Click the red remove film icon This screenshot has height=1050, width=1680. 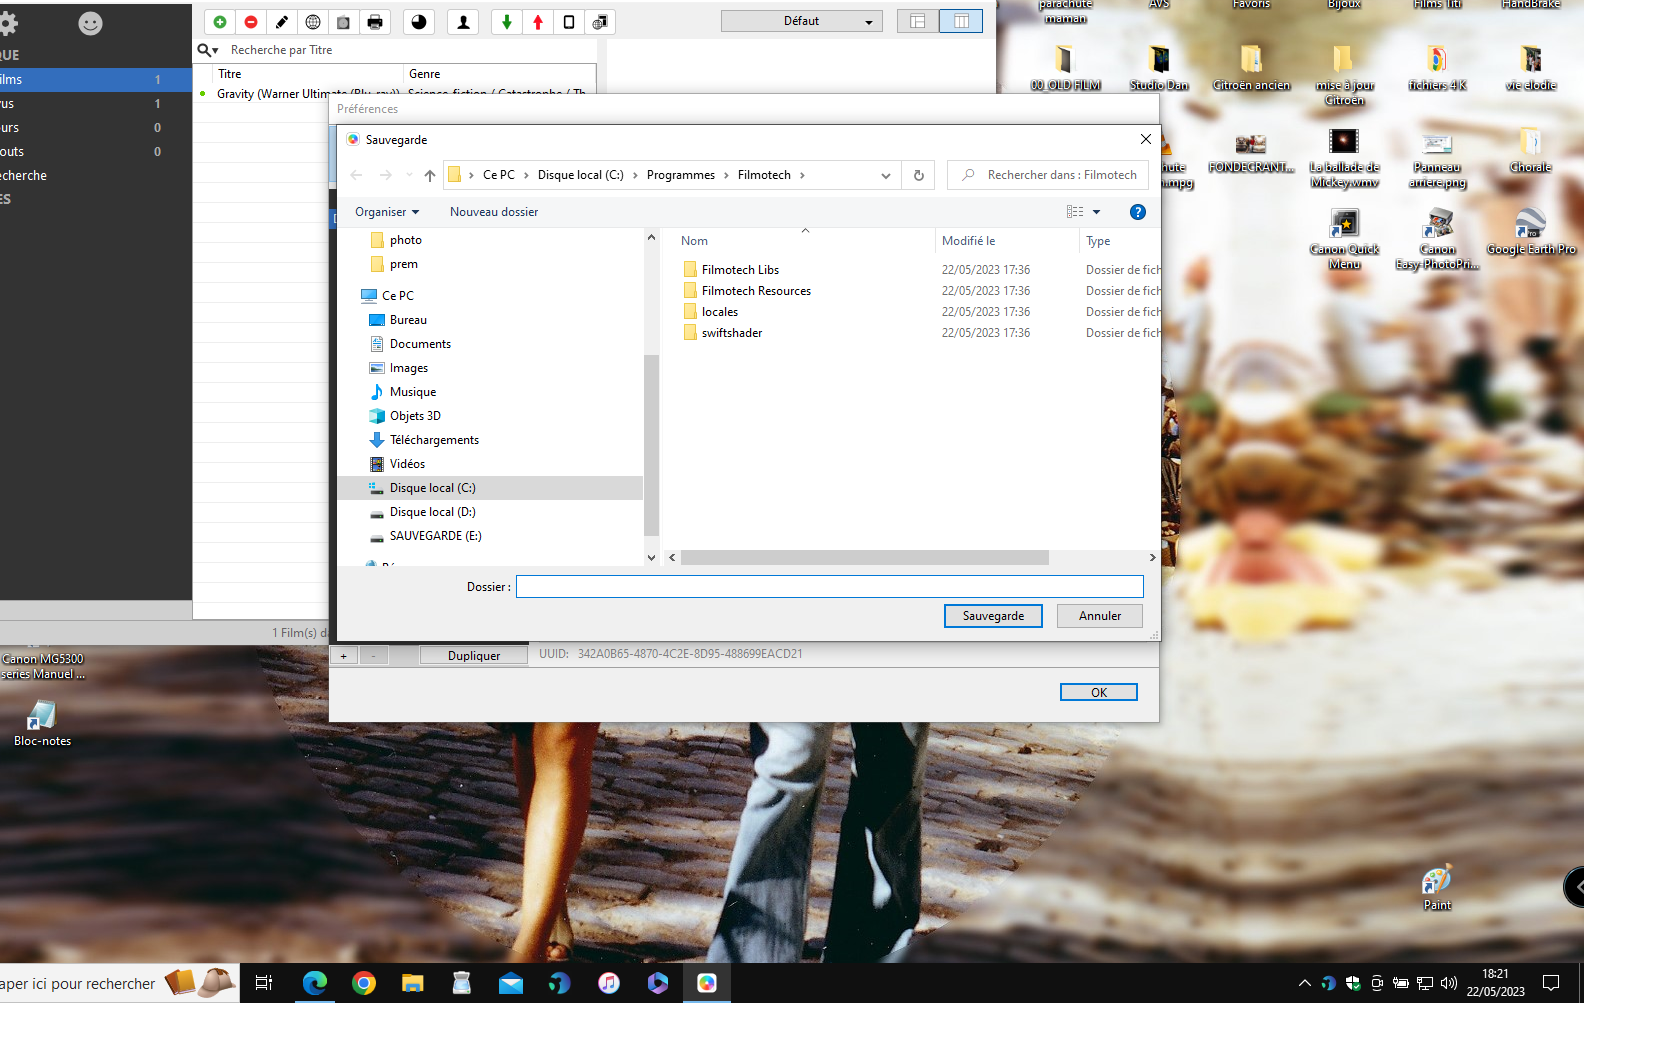point(251,22)
